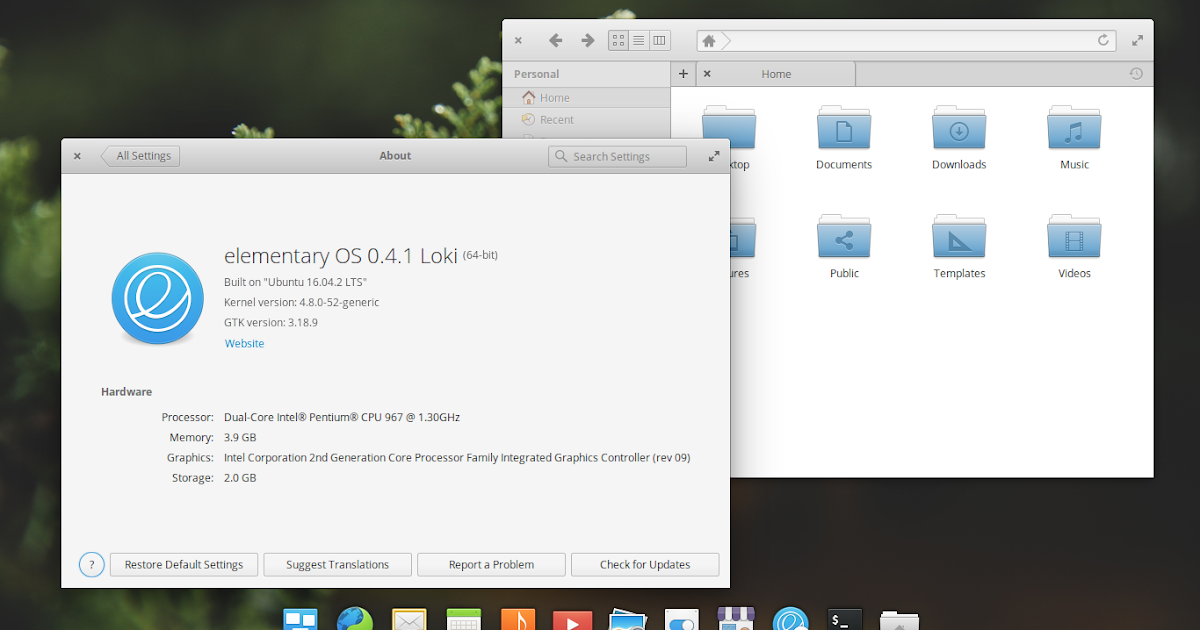Open Files from the dock

point(899,620)
